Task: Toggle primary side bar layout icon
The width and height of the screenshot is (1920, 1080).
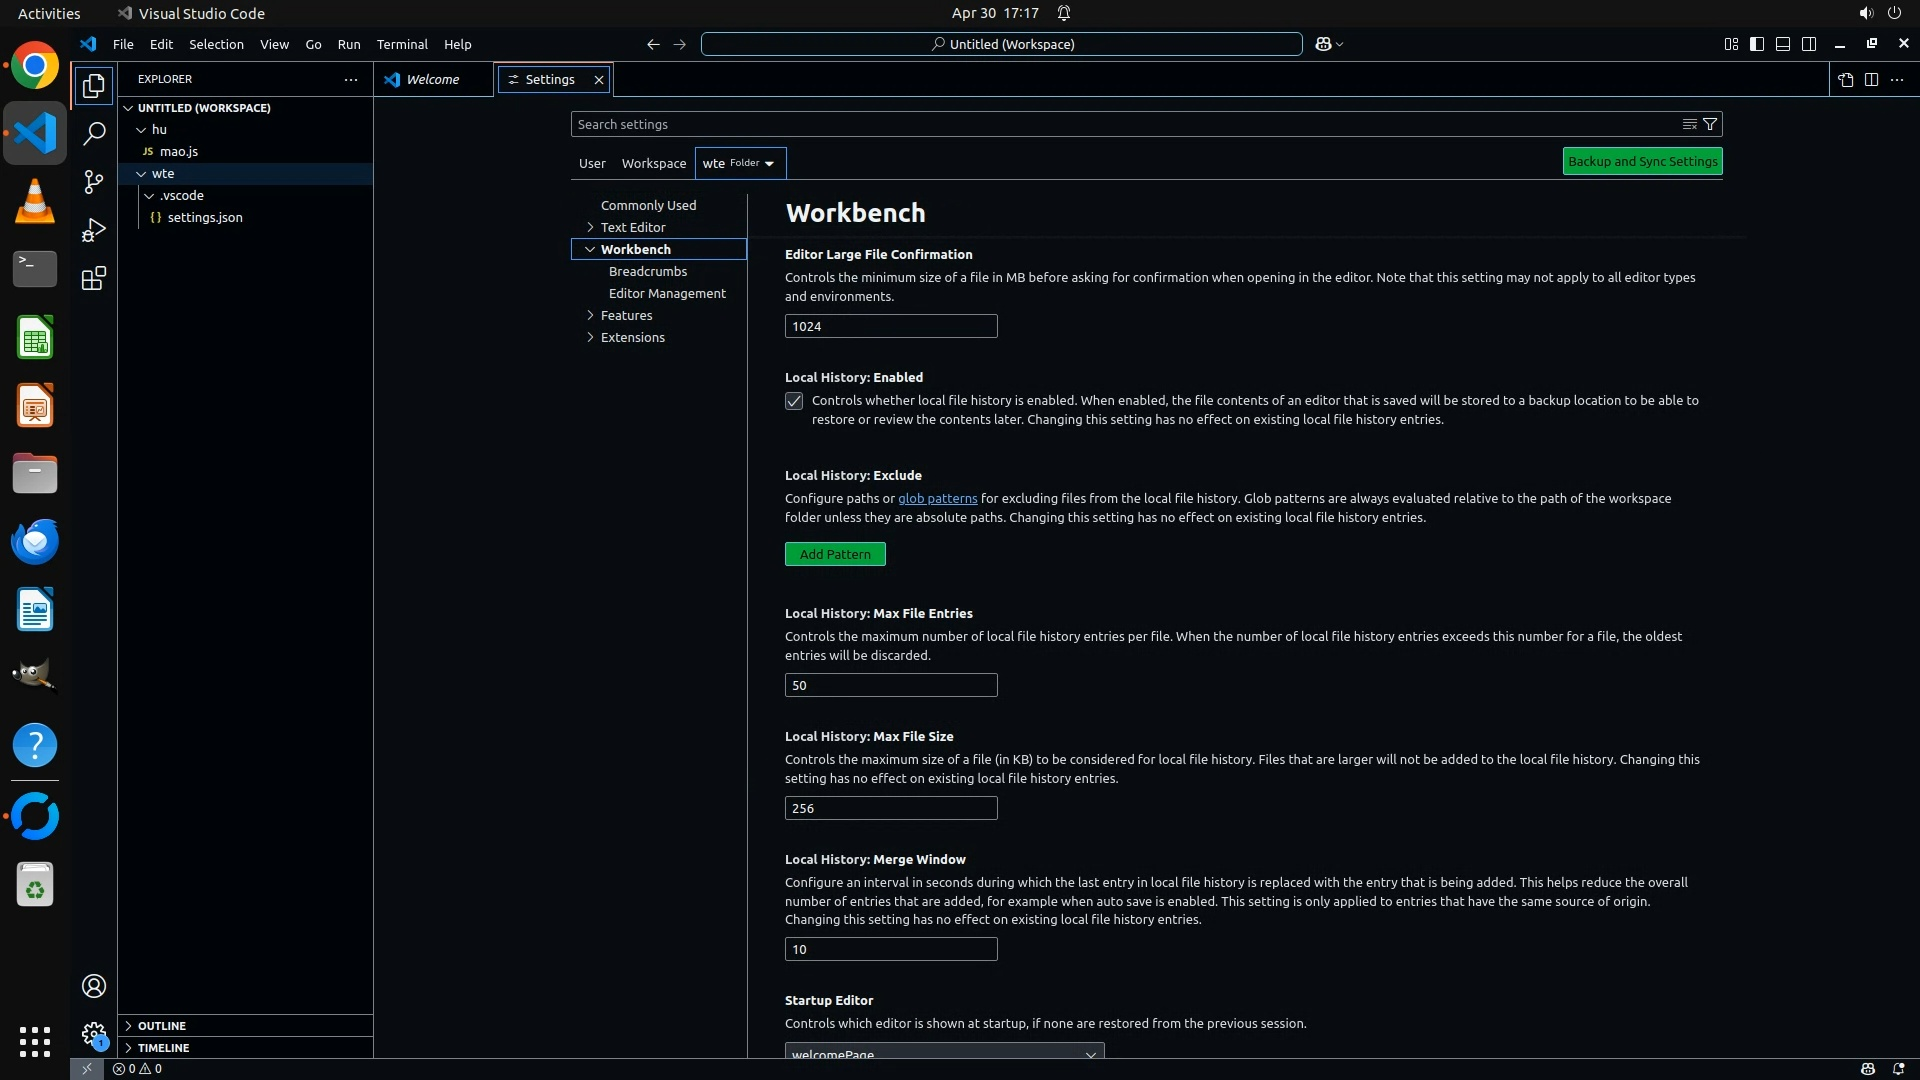Action: pyautogui.click(x=1757, y=44)
